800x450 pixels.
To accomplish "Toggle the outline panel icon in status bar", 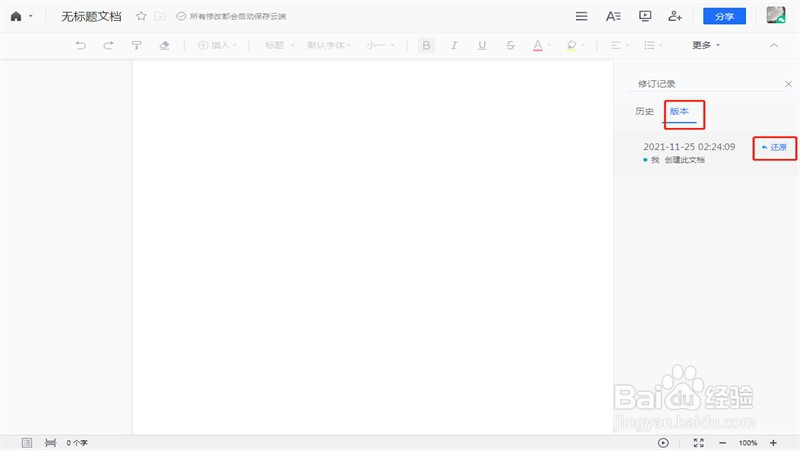I will click(x=27, y=443).
